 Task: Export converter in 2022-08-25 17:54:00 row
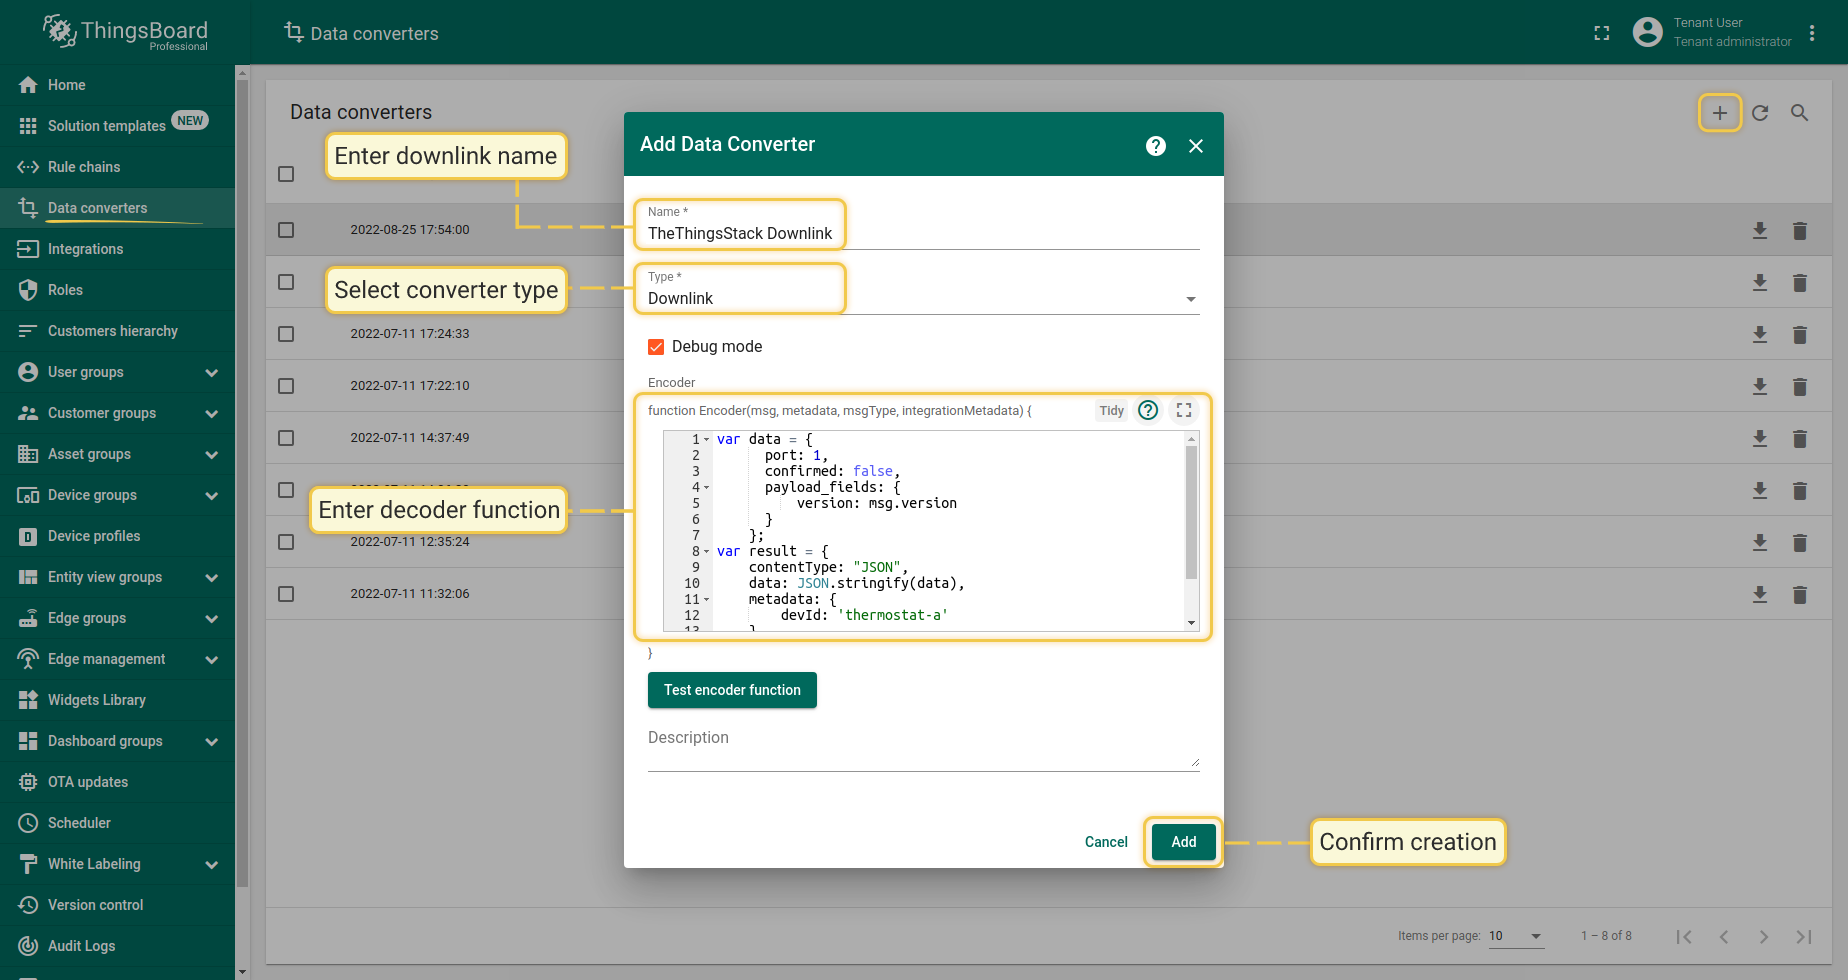tap(1760, 231)
